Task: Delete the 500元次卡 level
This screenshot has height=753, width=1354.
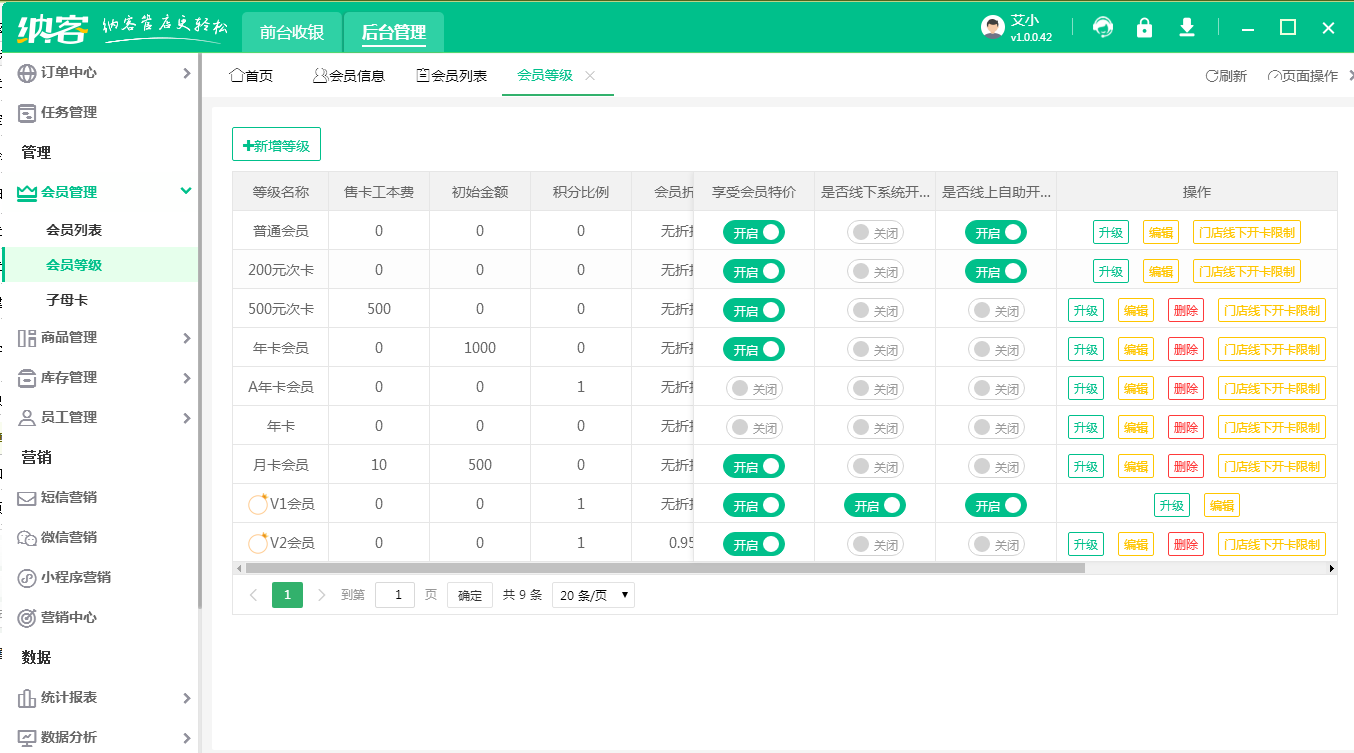Action: pos(1185,310)
